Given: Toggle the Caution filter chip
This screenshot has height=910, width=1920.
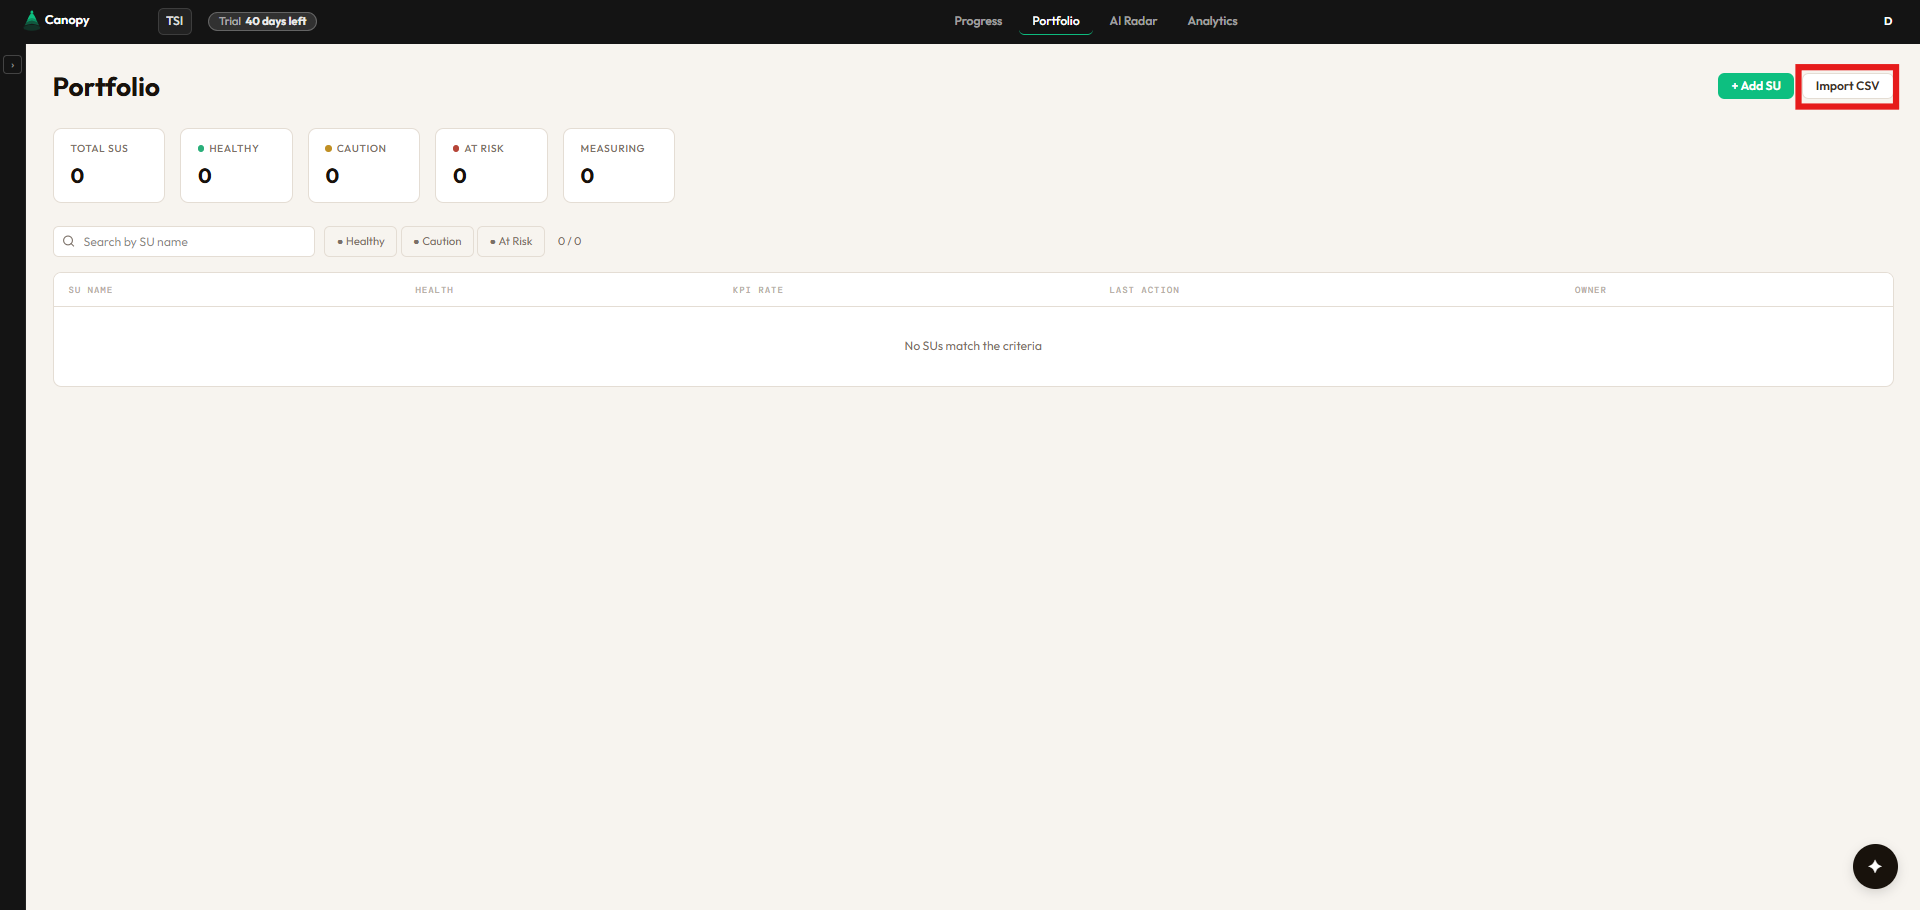Looking at the screenshot, I should click(x=437, y=241).
